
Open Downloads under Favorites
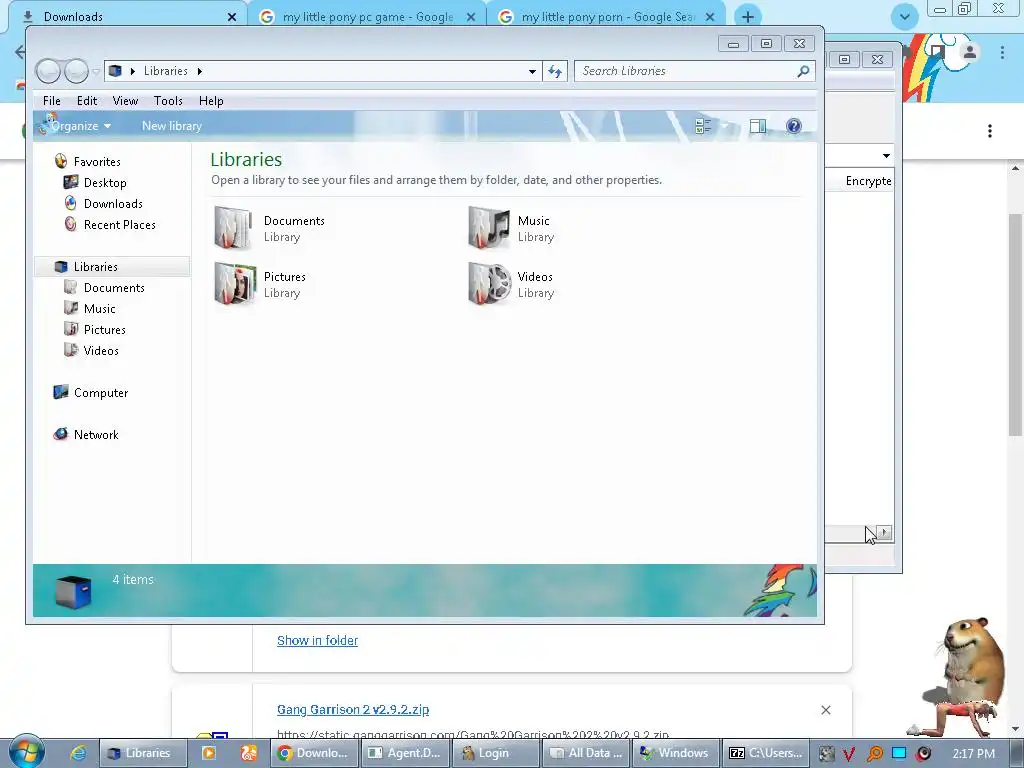(x=113, y=204)
